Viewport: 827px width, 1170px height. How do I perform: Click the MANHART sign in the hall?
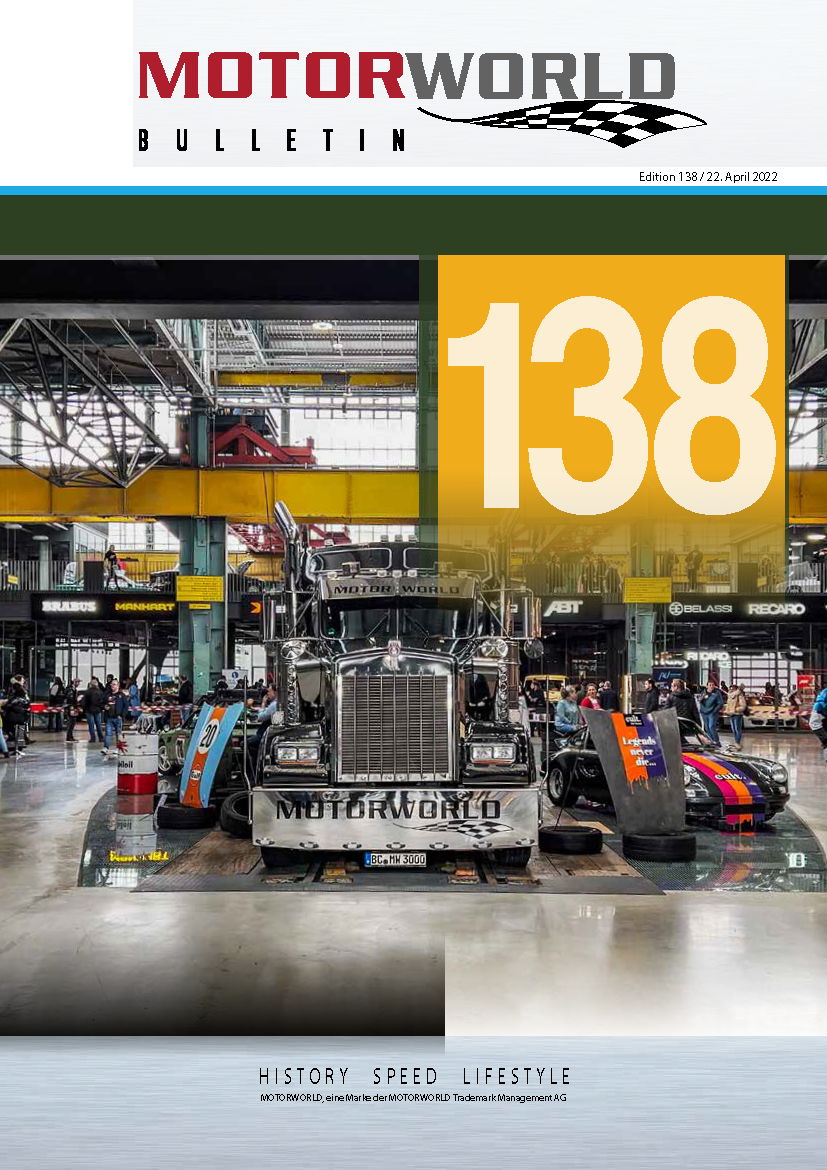[x=145, y=607]
